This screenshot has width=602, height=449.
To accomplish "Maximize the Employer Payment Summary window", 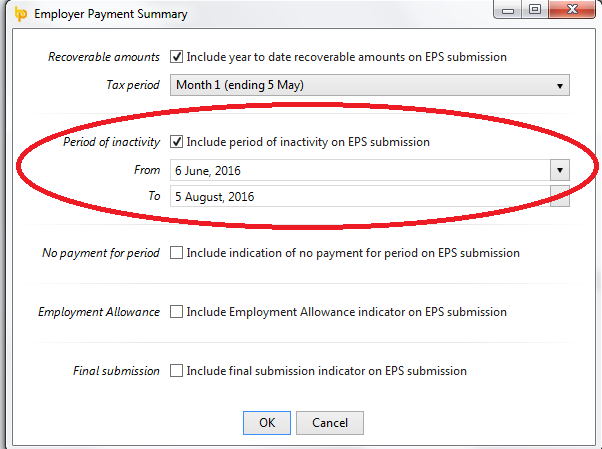I will pyautogui.click(x=535, y=10).
